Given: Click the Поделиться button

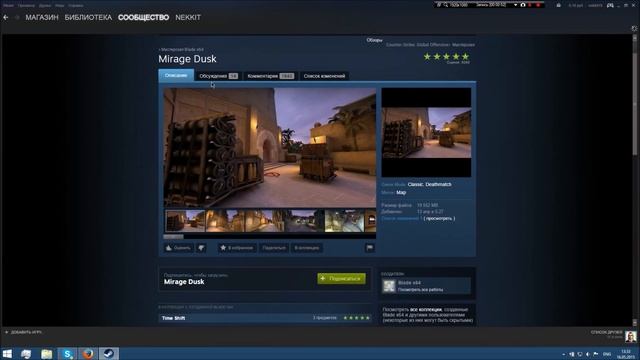Looking at the screenshot, I should 274,248.
